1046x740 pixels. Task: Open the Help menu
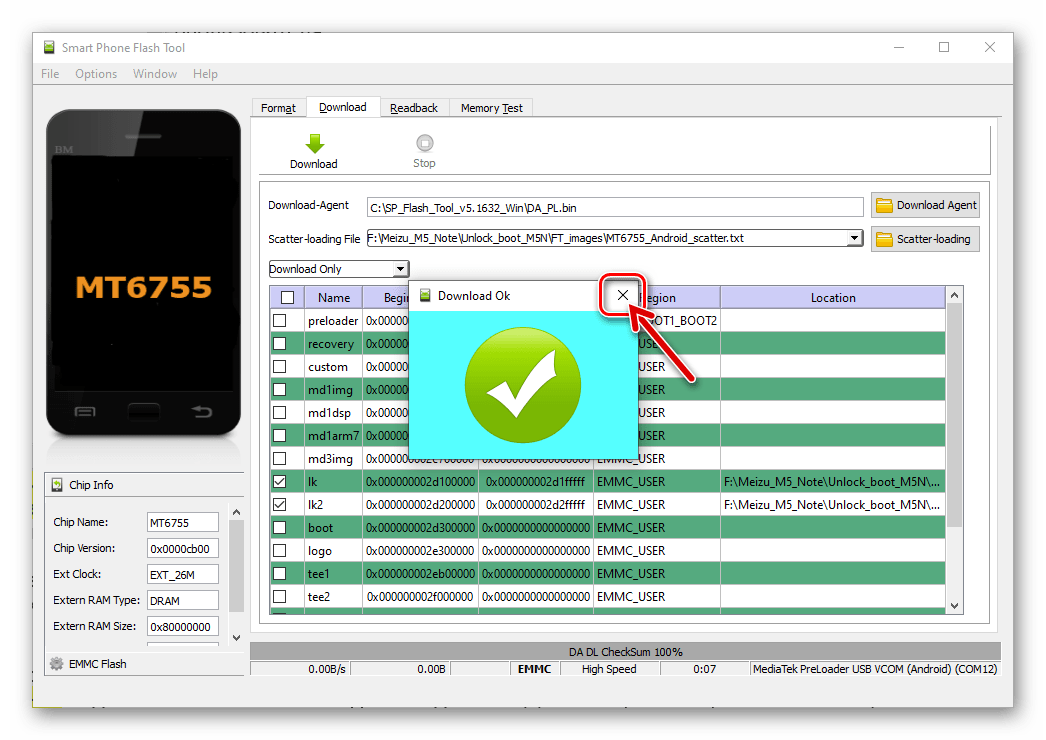tap(205, 74)
